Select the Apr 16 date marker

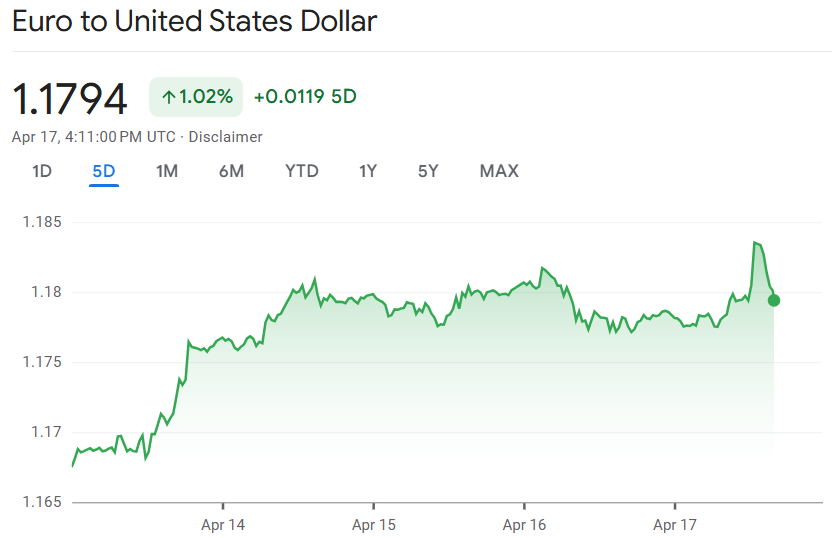click(x=524, y=524)
